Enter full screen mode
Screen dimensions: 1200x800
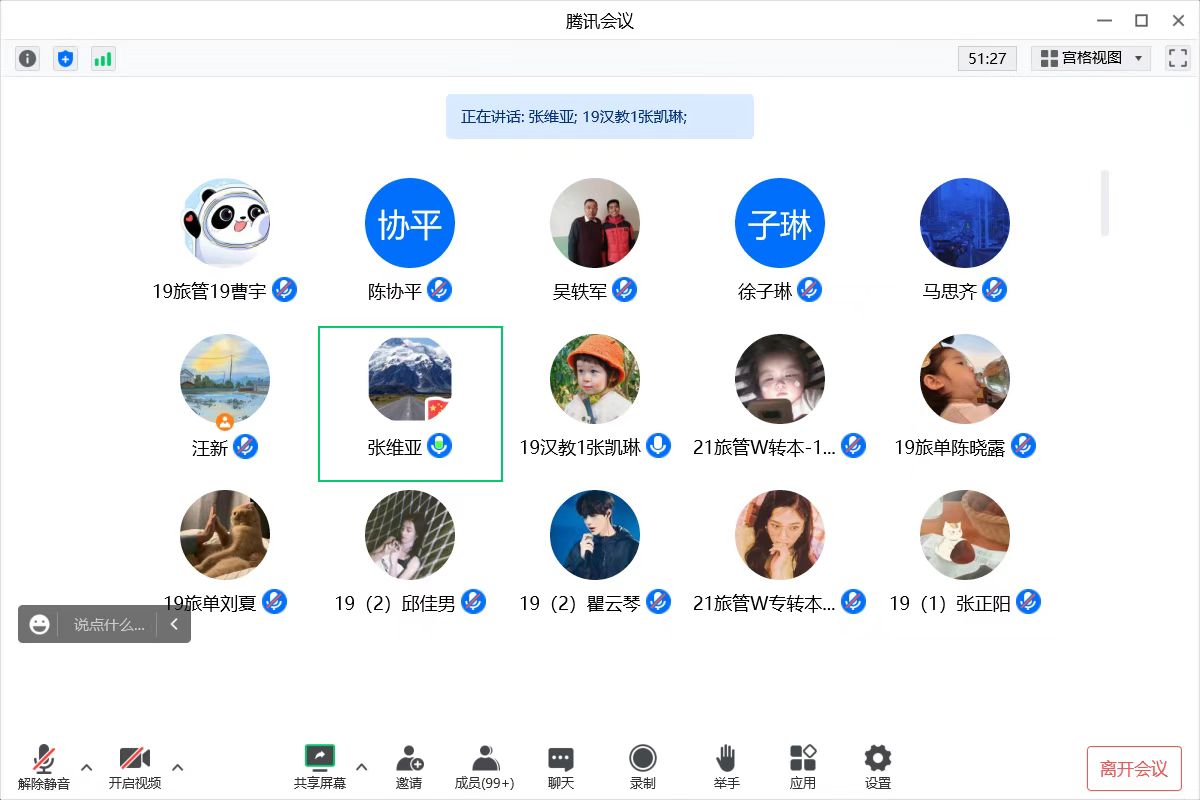pos(1177,58)
